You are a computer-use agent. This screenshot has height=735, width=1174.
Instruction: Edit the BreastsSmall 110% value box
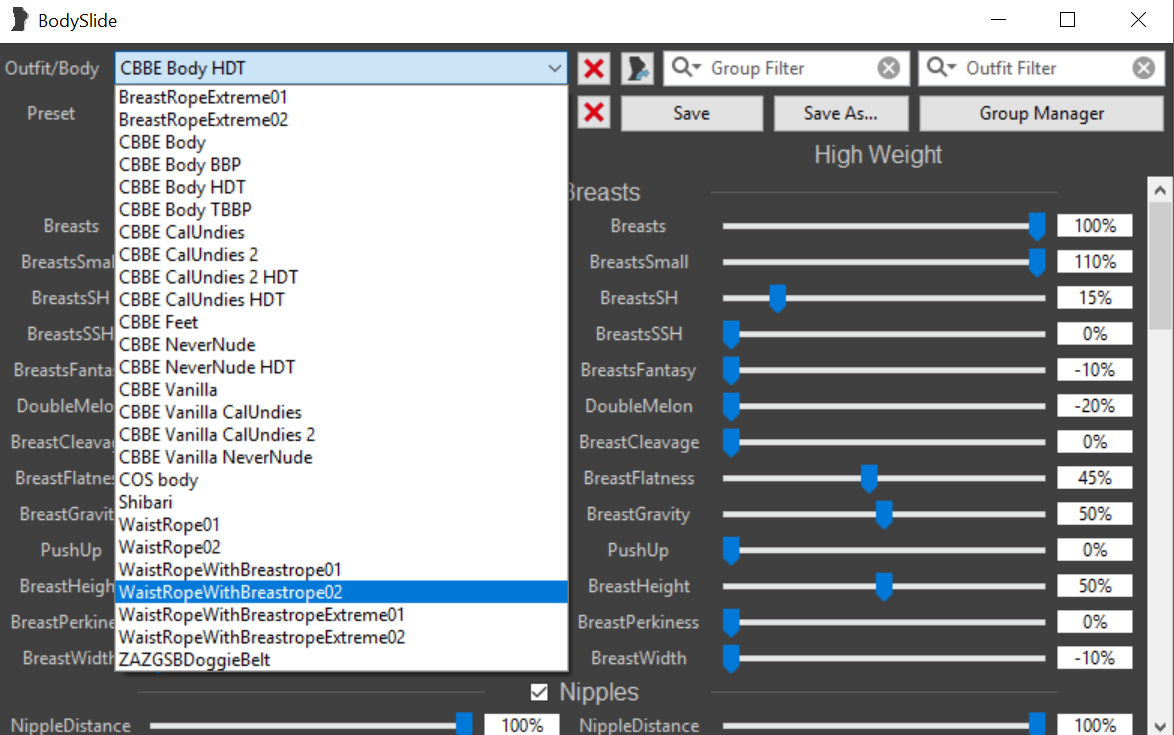1095,262
